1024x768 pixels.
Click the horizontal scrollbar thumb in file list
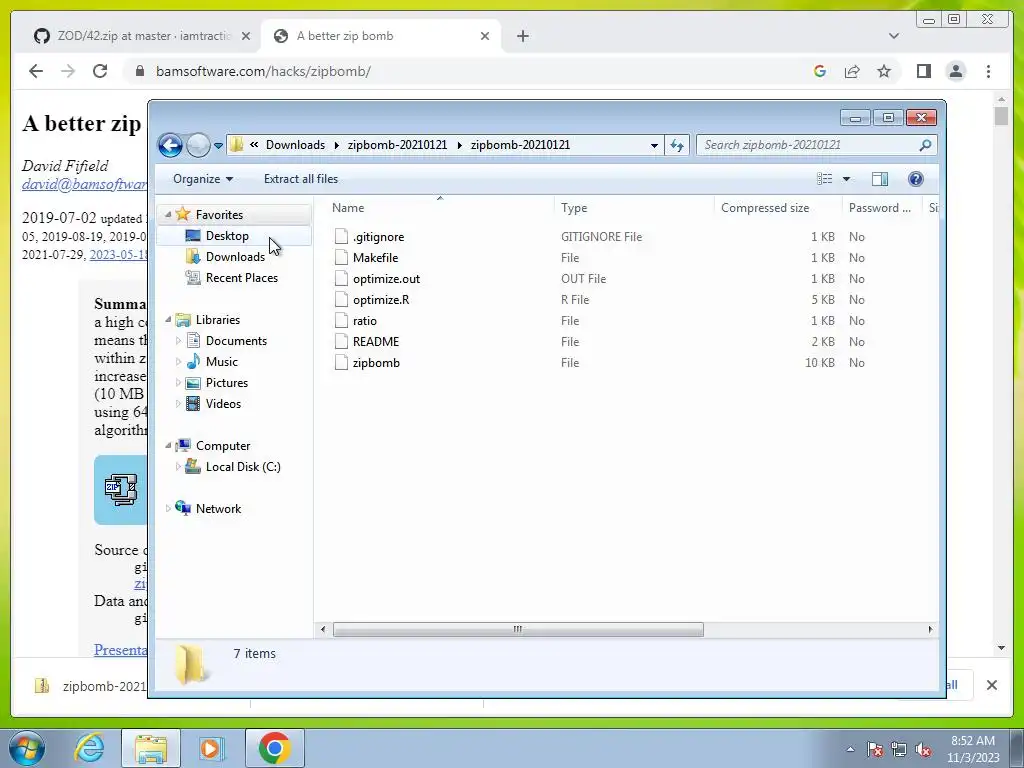518,630
